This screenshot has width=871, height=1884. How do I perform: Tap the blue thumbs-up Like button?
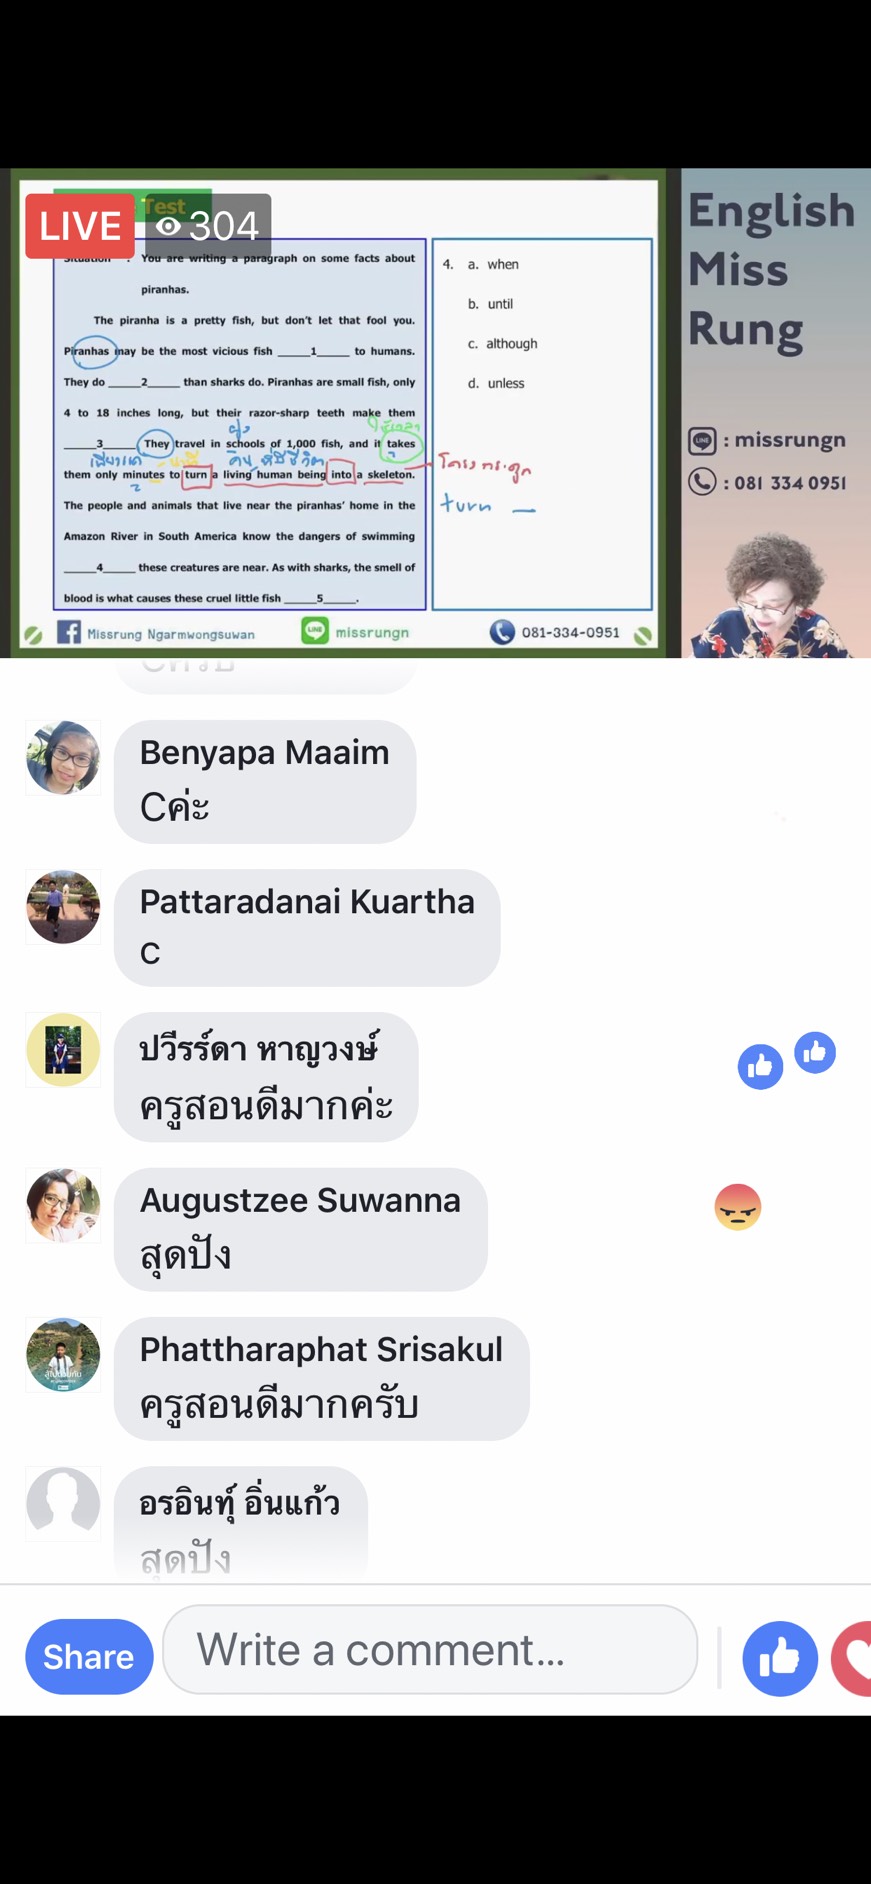pyautogui.click(x=780, y=1658)
